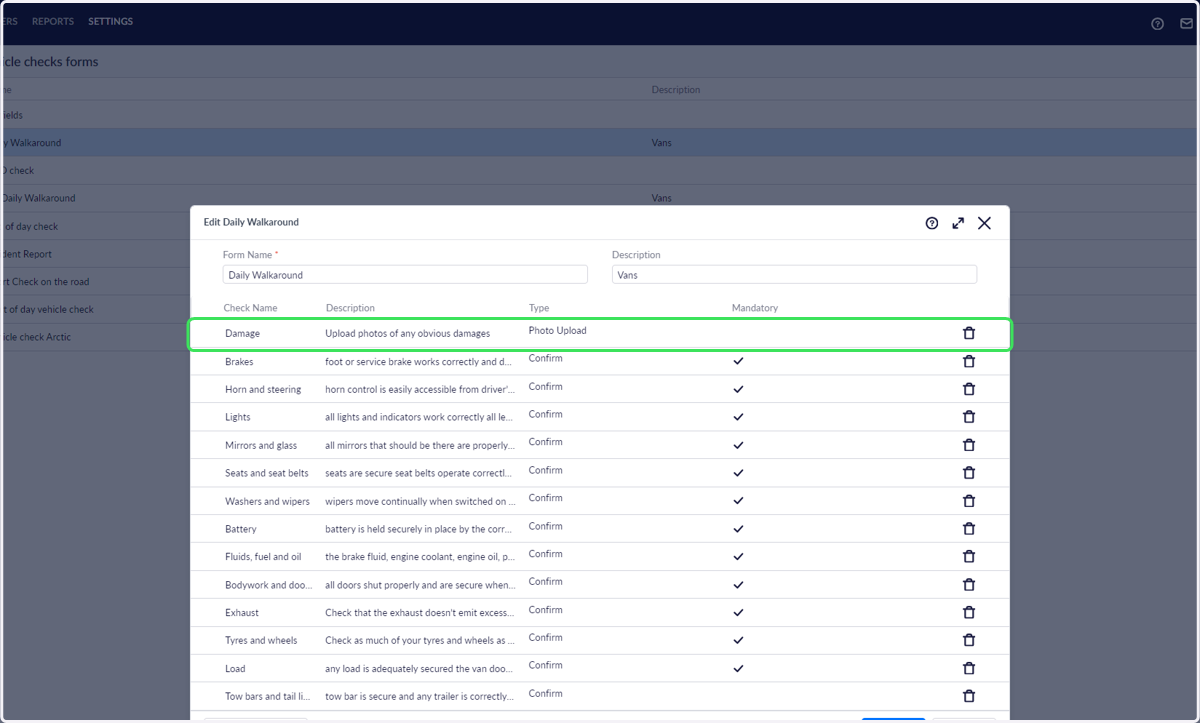
Task: Delete the Tyres and wheels check
Action: (x=968, y=640)
